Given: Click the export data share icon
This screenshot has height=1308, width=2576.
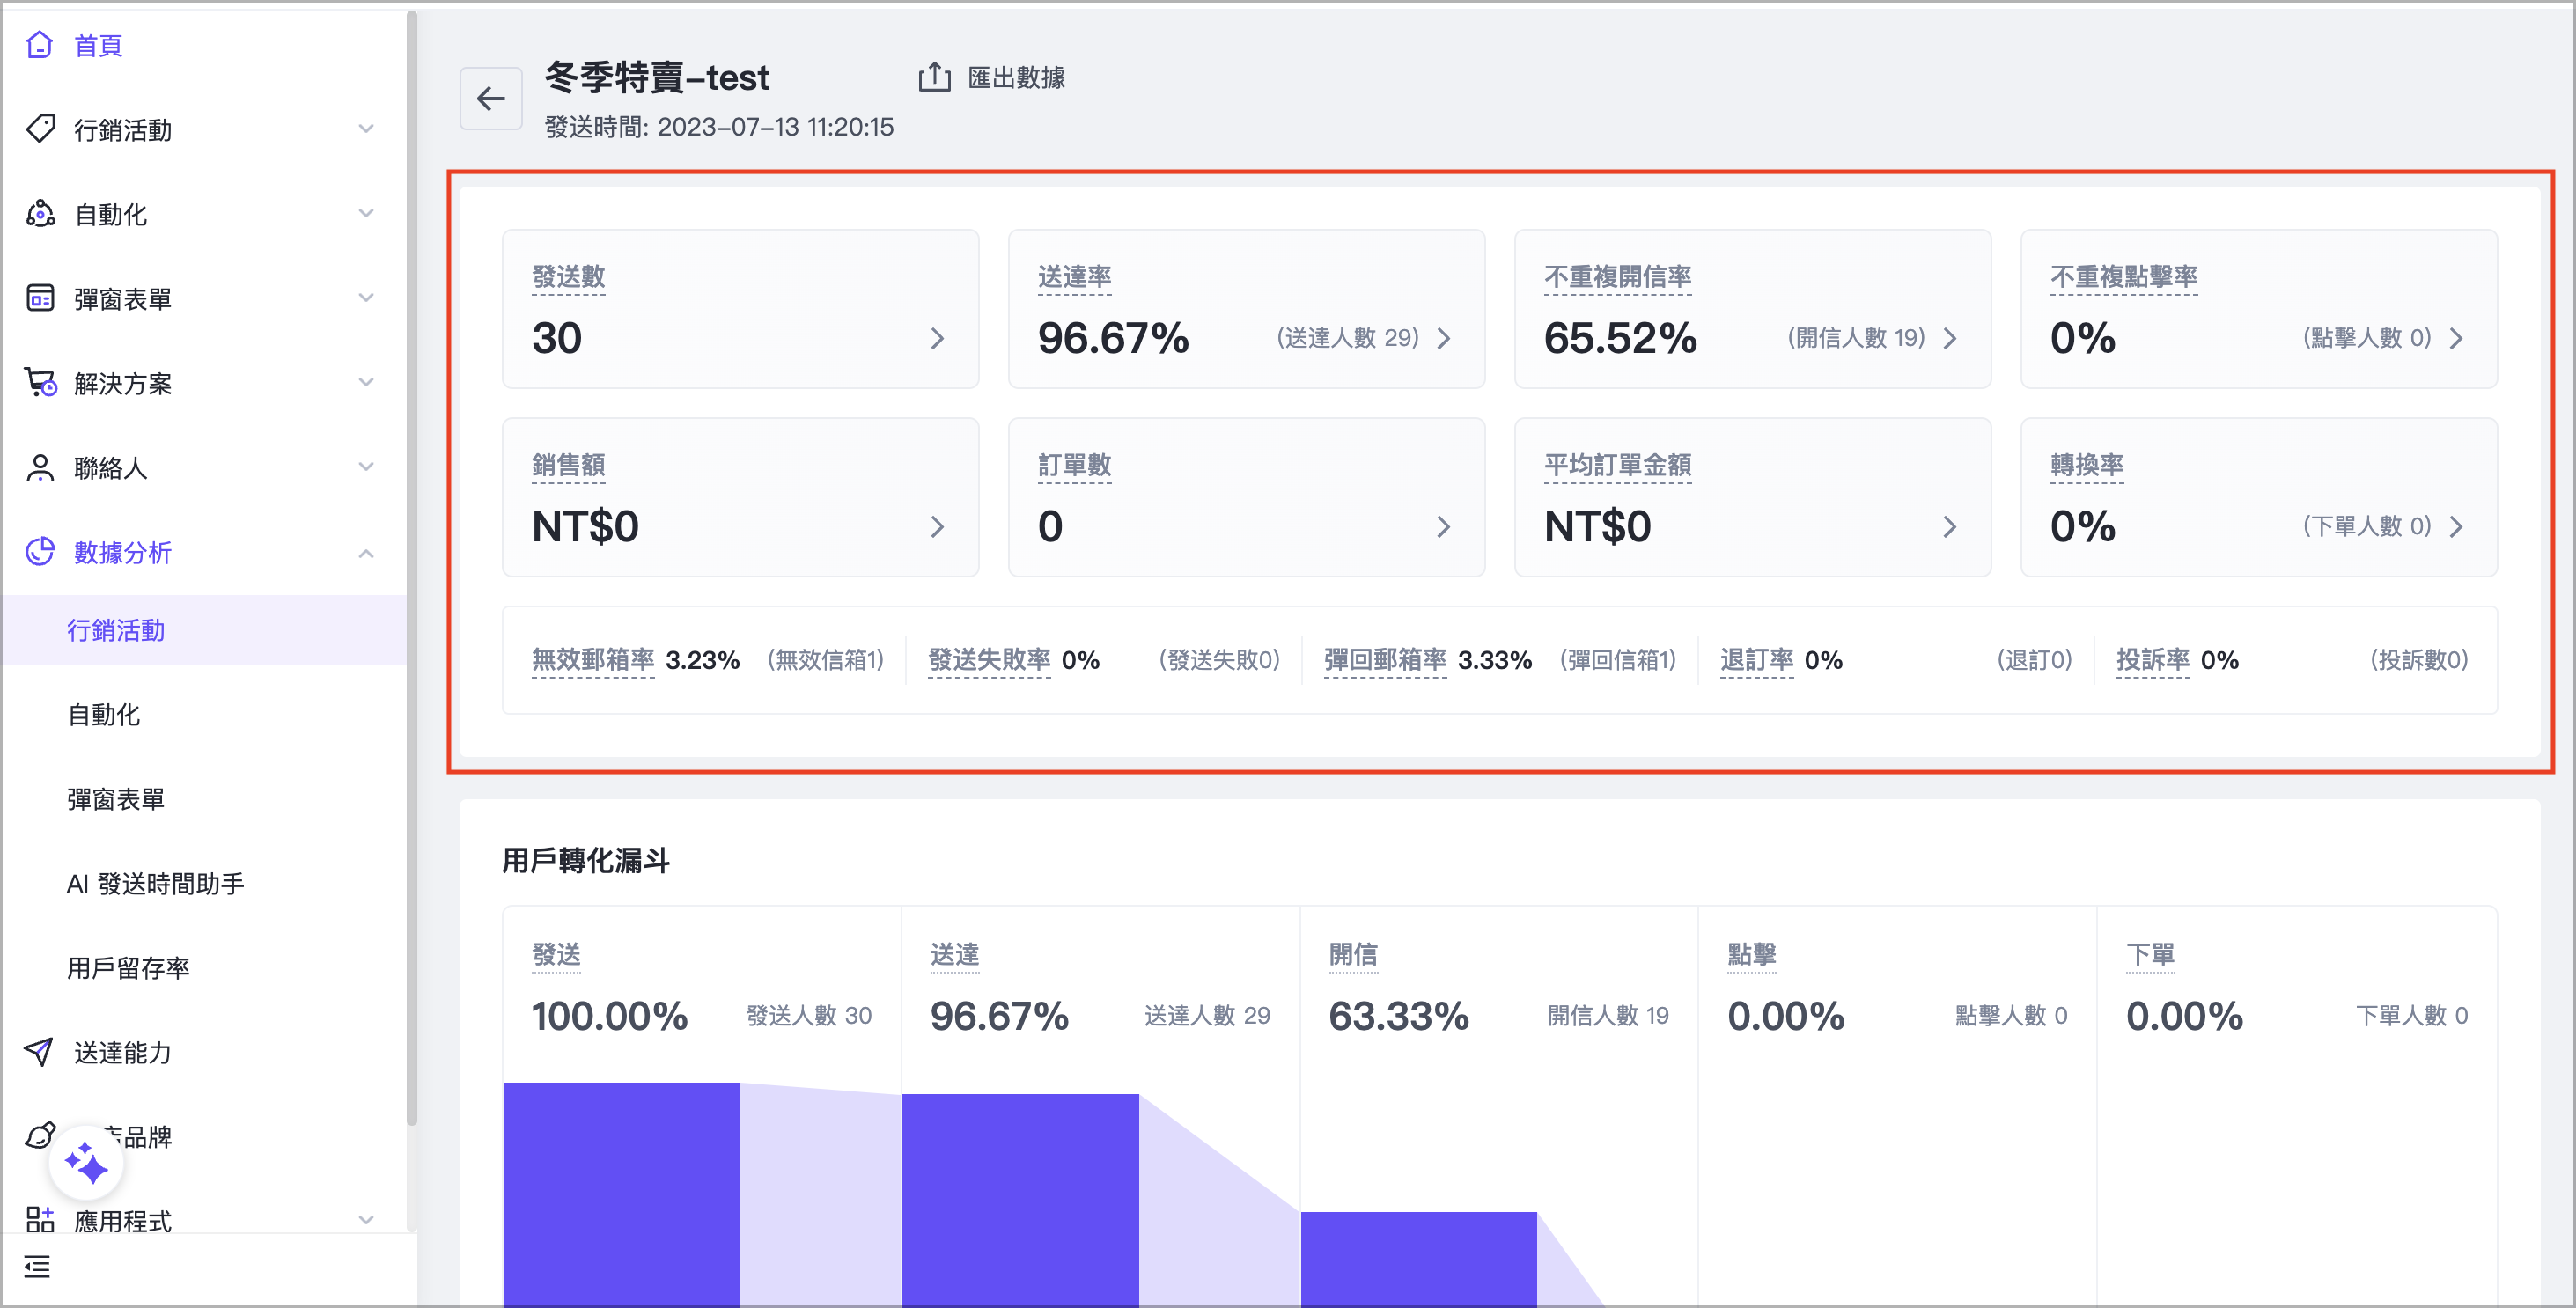Looking at the screenshot, I should click(934, 77).
